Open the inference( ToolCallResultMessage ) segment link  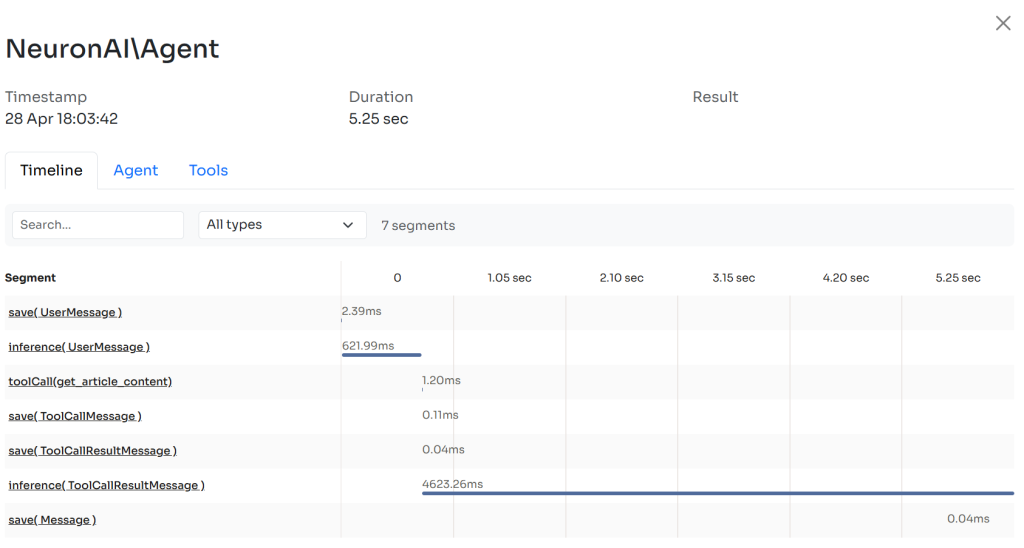click(106, 485)
